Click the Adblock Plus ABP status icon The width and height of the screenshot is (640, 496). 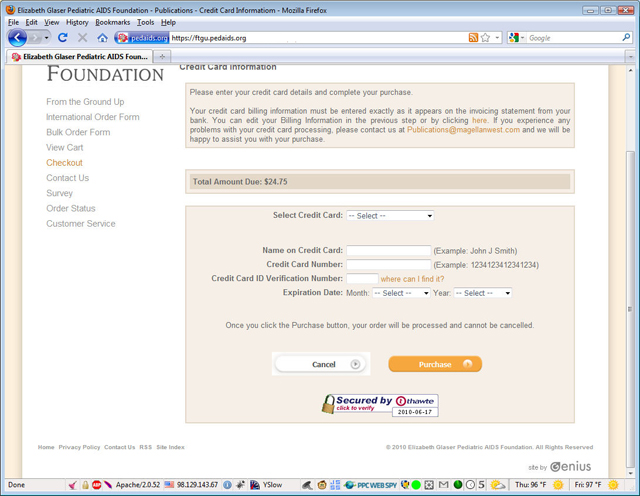point(96,485)
